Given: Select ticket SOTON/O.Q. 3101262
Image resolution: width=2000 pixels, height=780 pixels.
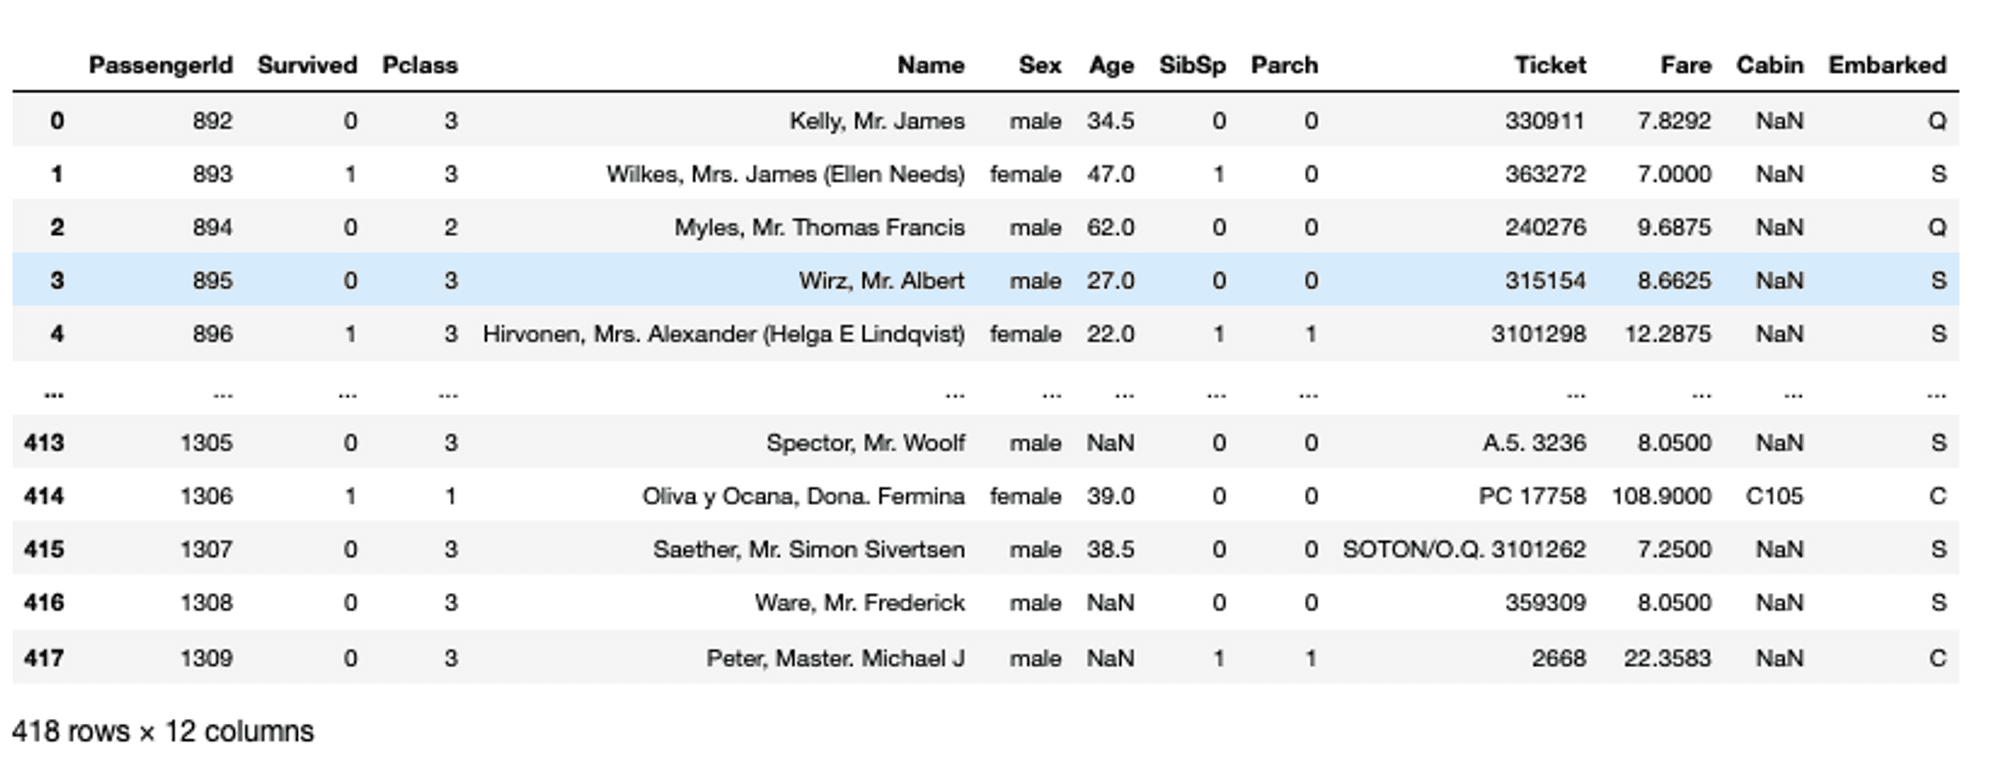Looking at the screenshot, I should click(x=1464, y=549).
